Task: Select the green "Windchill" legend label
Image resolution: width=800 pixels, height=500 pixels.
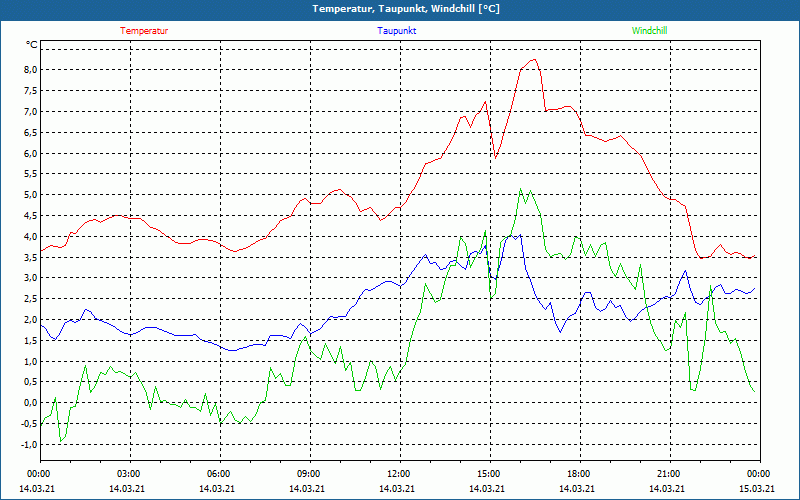Action: click(x=649, y=31)
